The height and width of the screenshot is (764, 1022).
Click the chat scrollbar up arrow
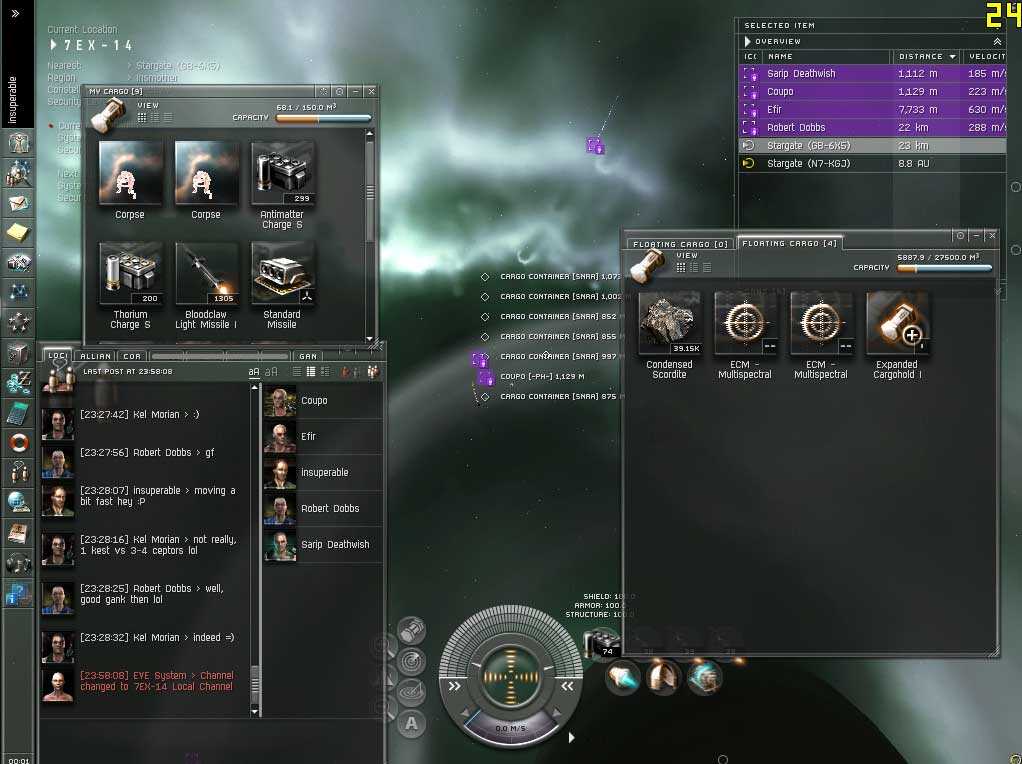click(x=254, y=388)
